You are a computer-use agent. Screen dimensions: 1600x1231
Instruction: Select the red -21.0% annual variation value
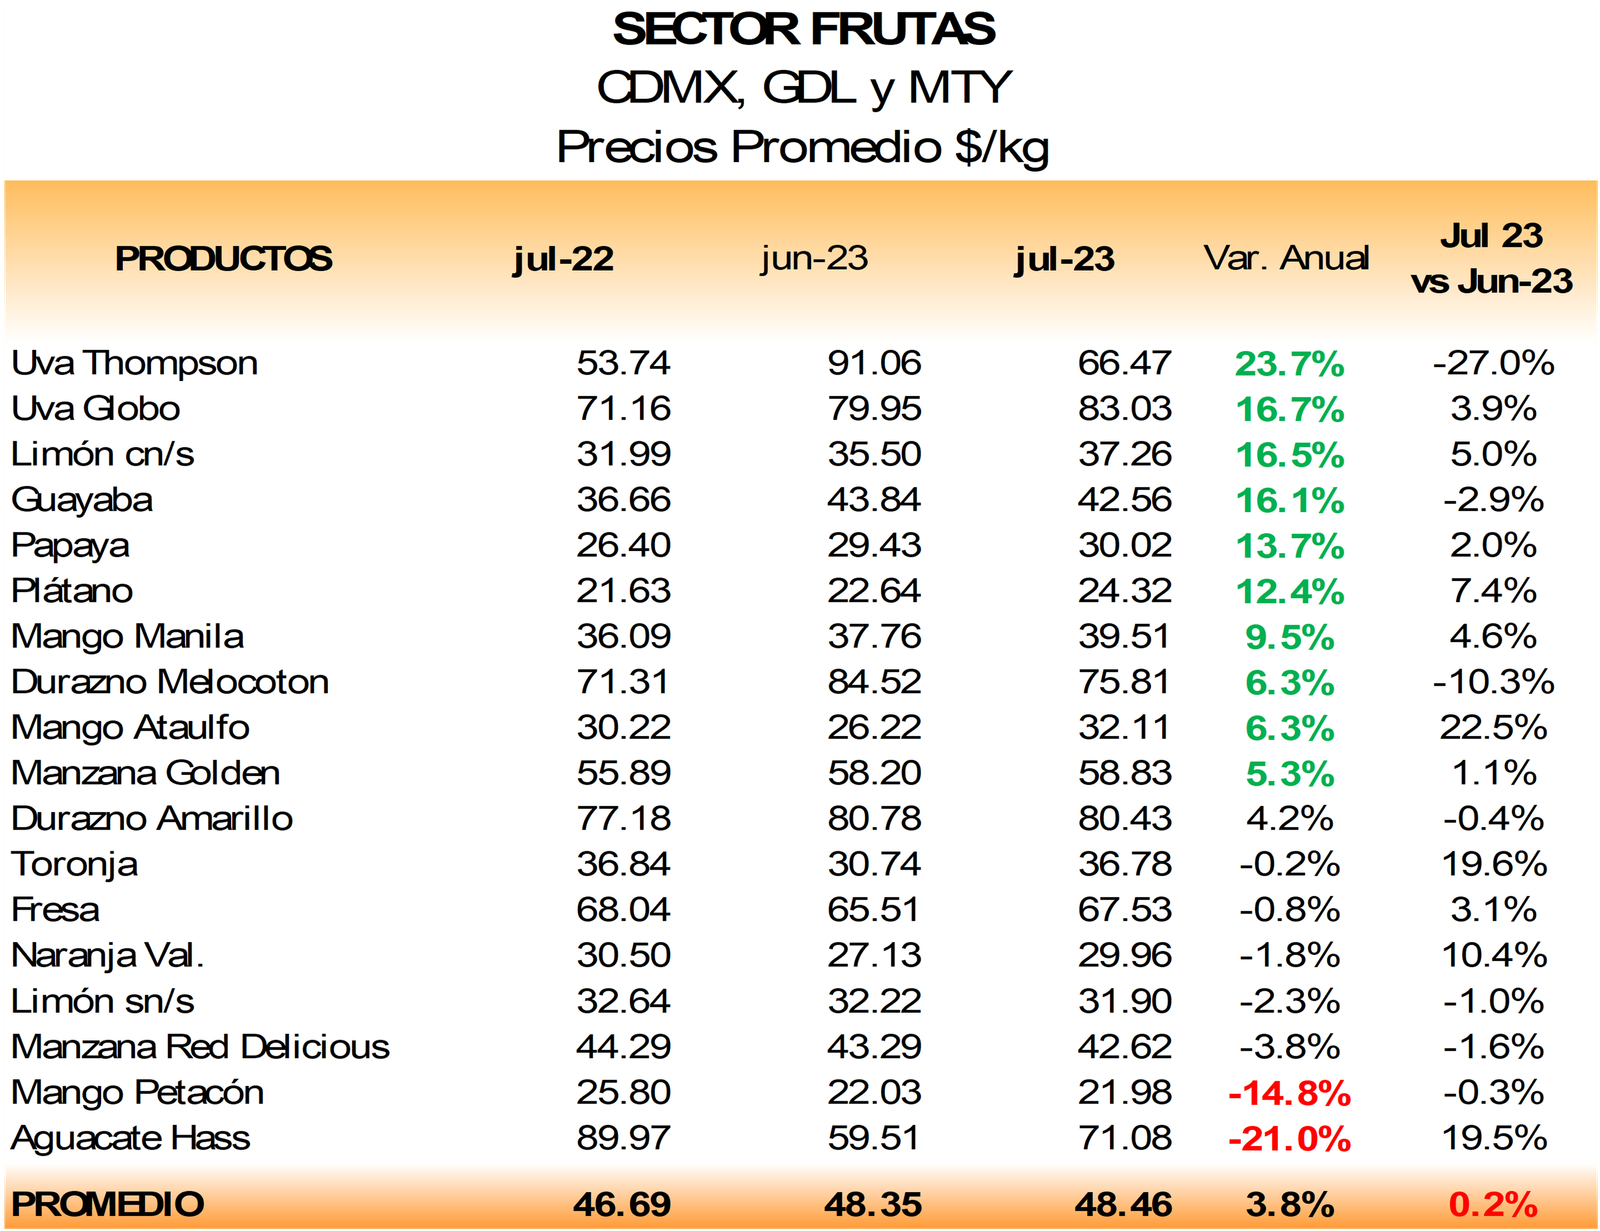[1289, 1139]
